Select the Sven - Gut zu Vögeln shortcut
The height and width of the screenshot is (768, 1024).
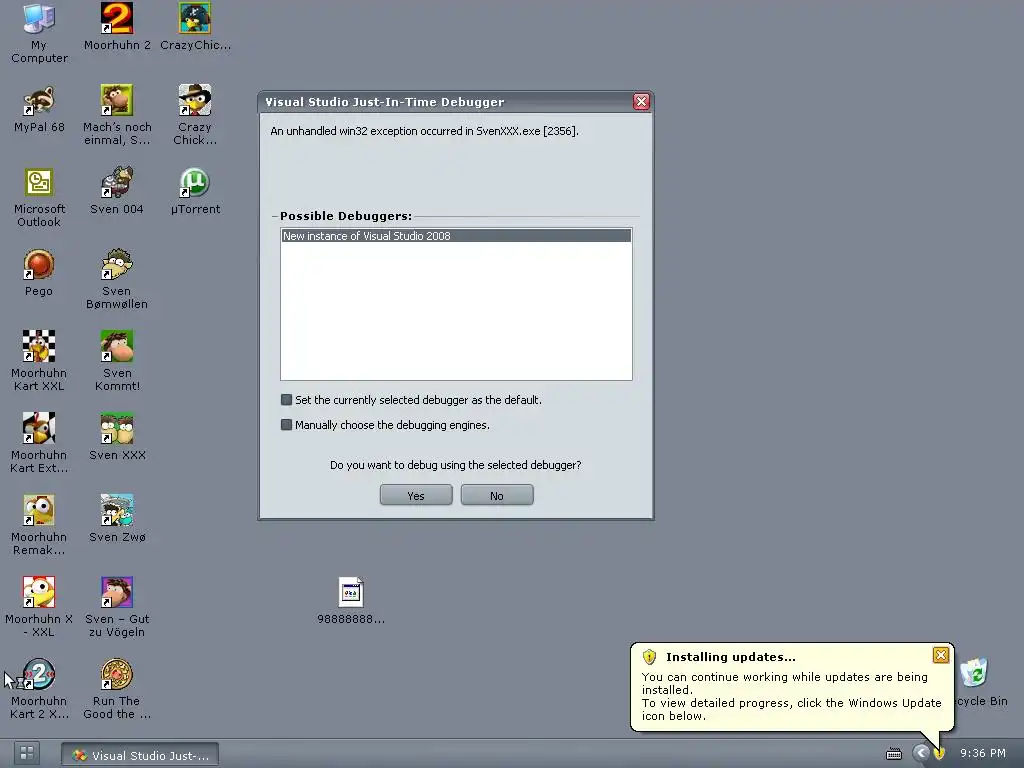117,607
